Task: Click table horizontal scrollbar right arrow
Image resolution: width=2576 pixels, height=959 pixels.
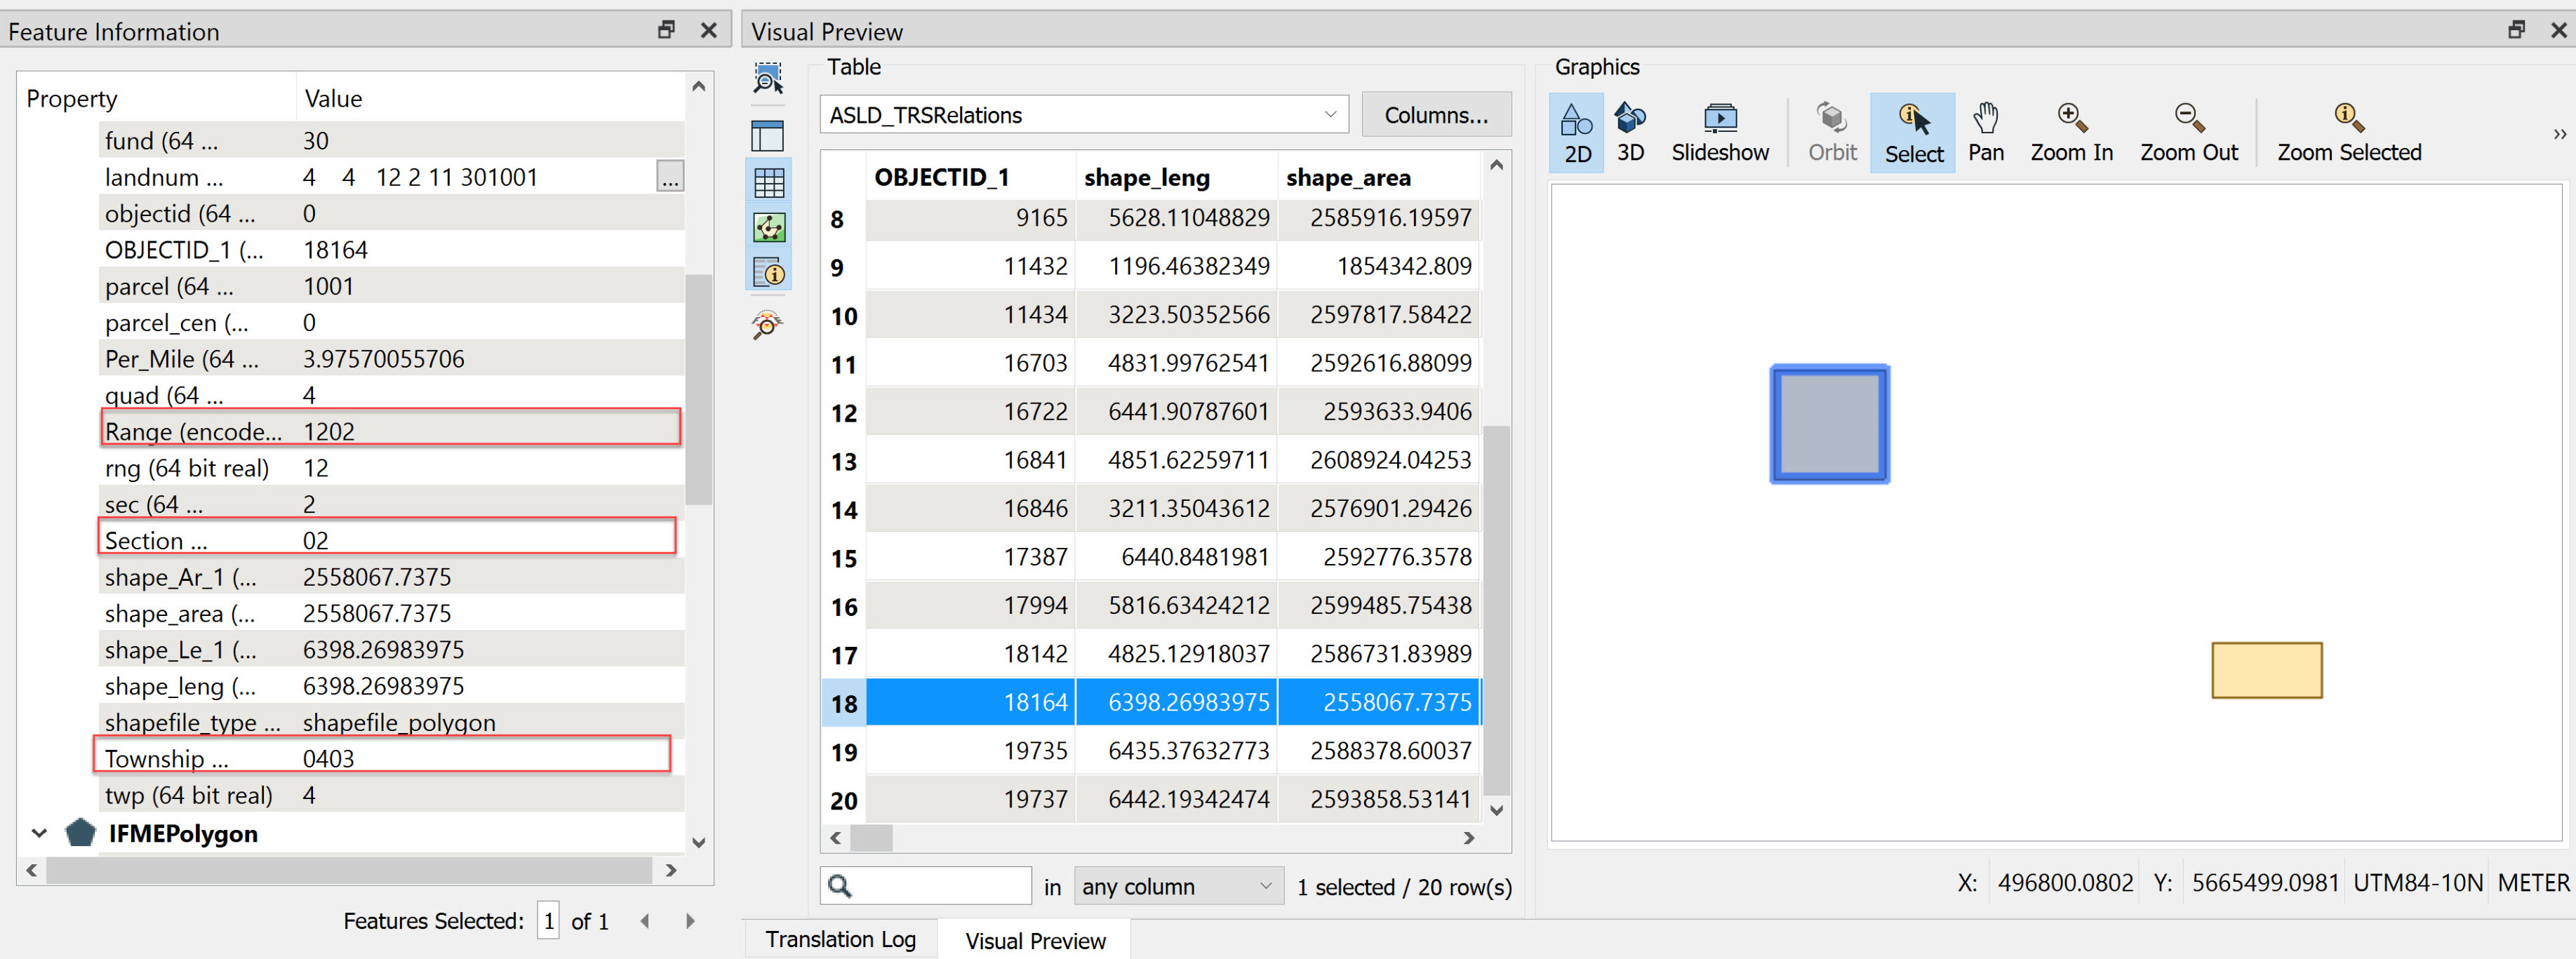Action: click(1468, 839)
